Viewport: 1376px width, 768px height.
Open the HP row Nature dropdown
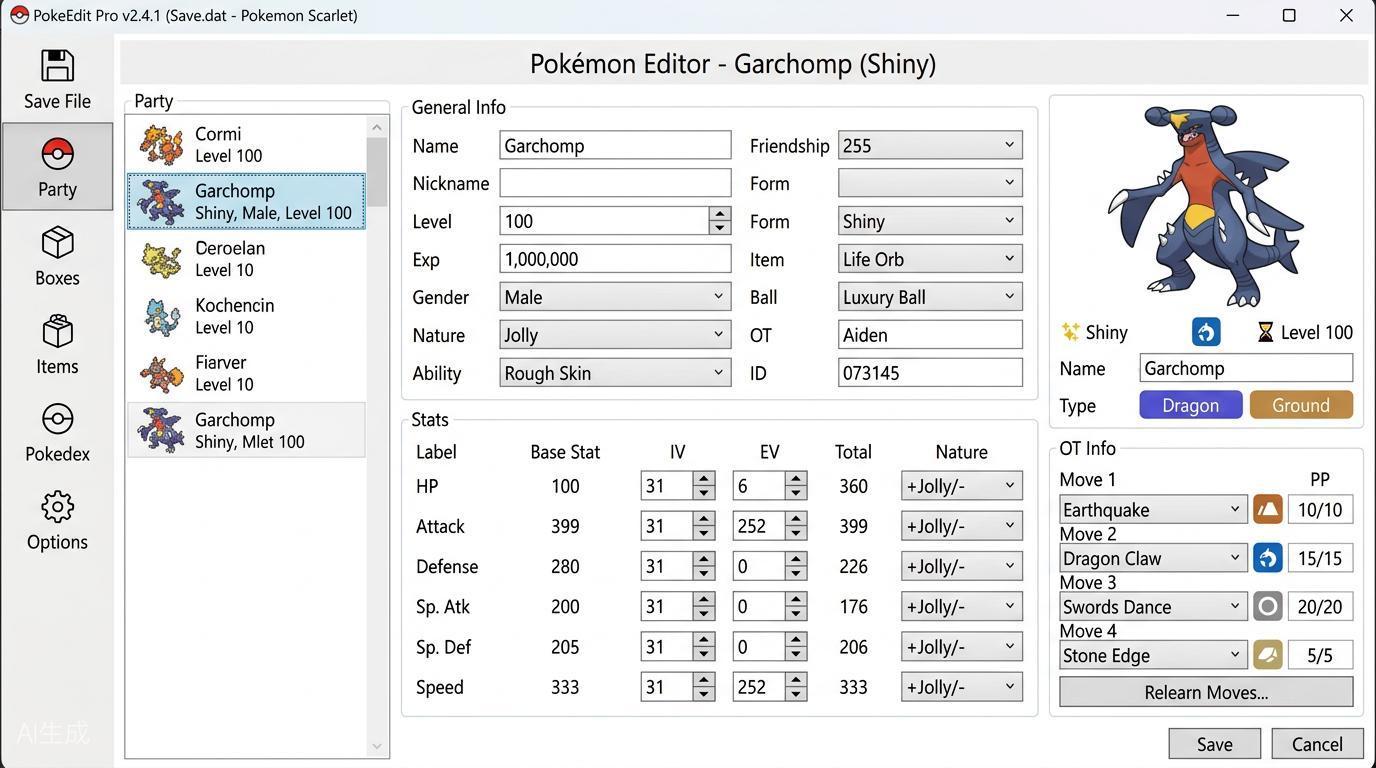[x=961, y=486]
